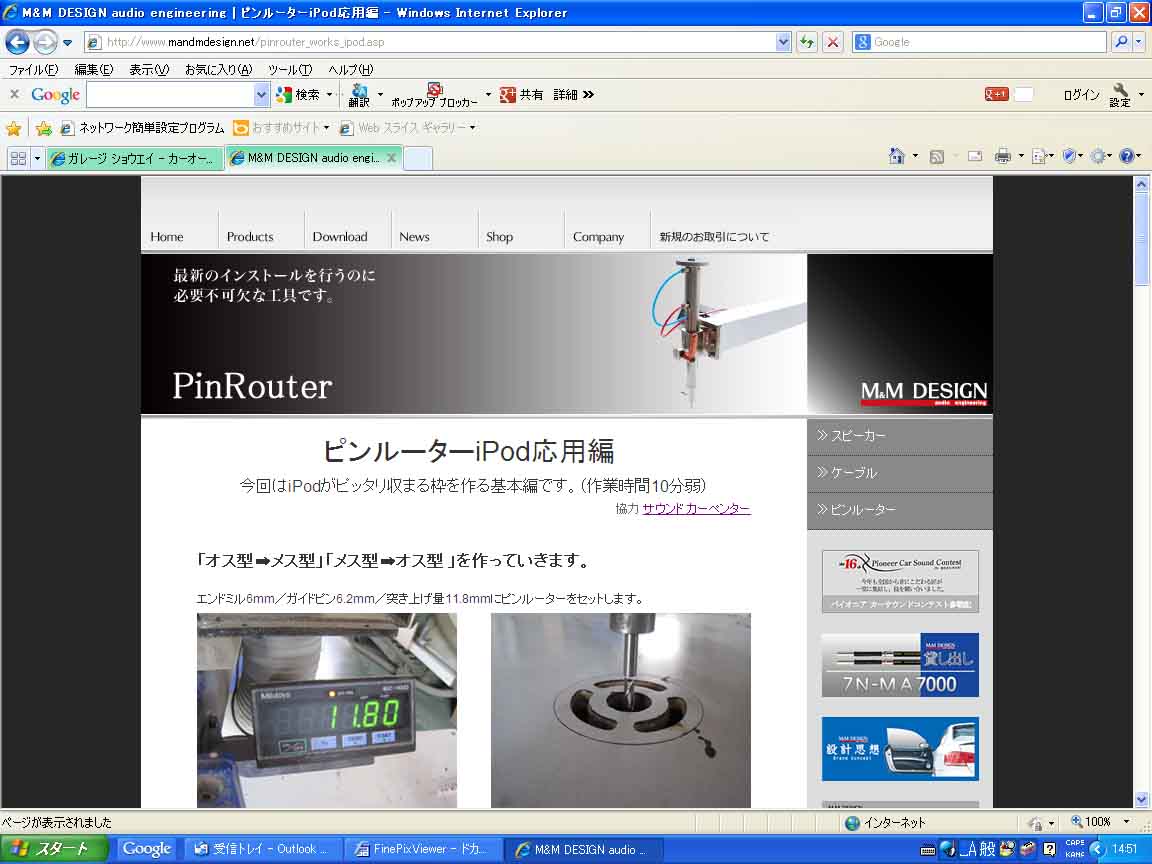Screen dimensions: 1152x864
Task: Open the Shop navigation link
Action: [x=499, y=237]
